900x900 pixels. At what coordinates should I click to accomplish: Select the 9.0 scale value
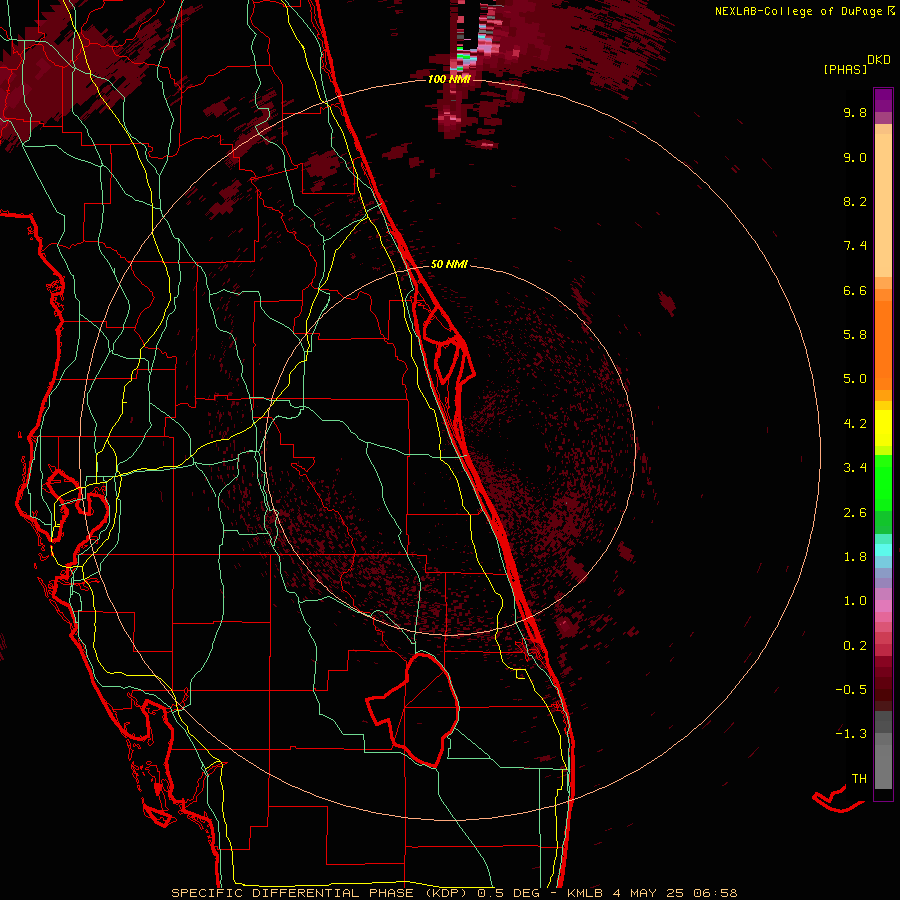[855, 157]
